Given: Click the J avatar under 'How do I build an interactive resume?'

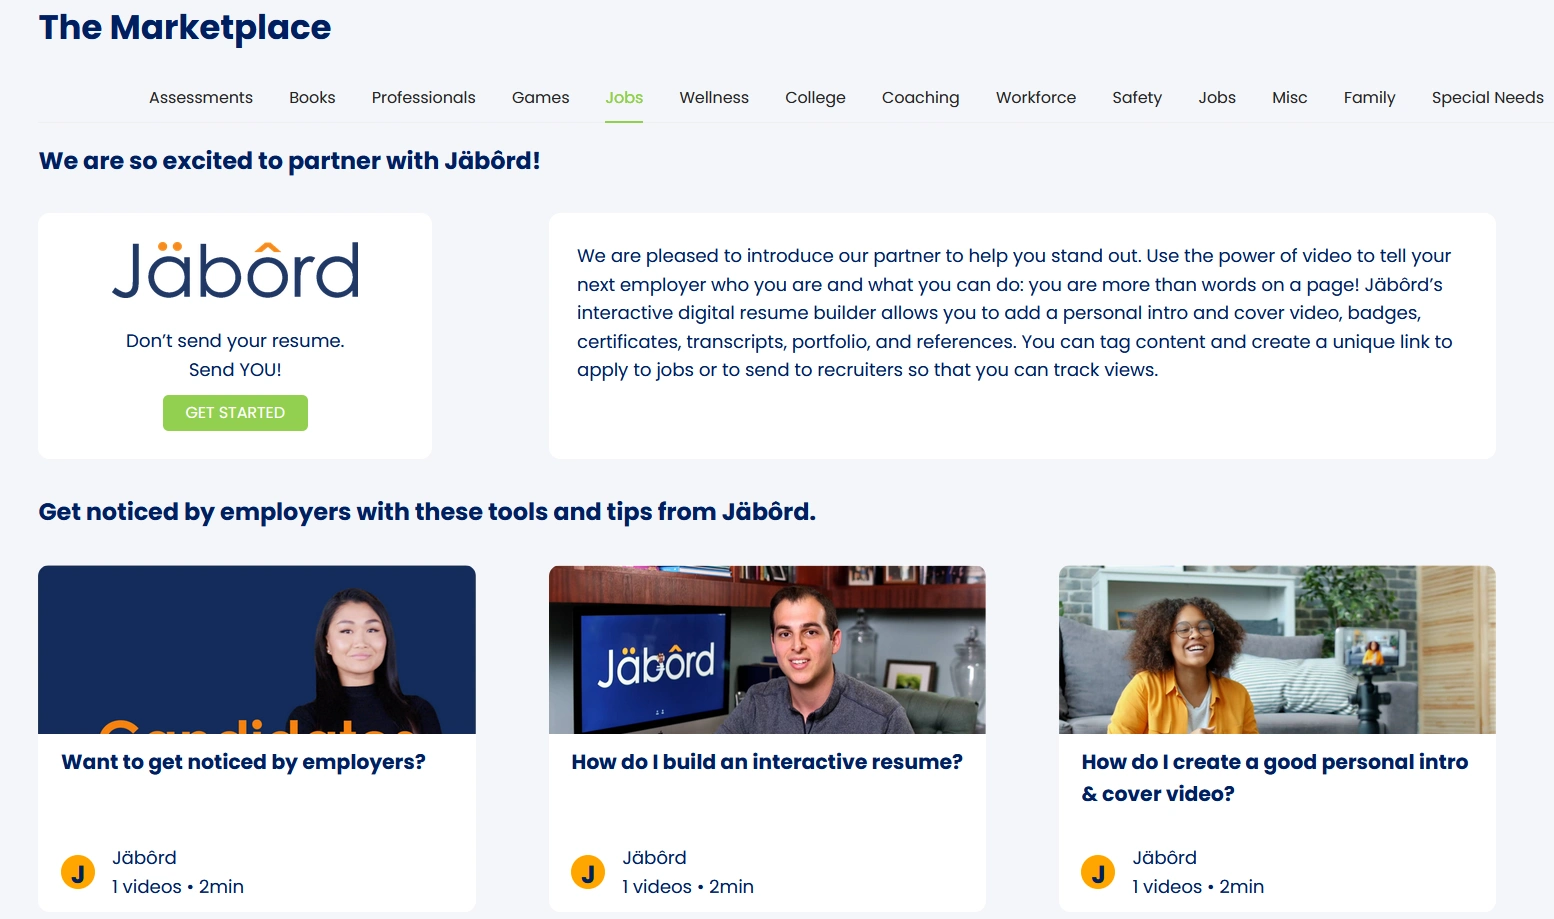Looking at the screenshot, I should pos(588,872).
